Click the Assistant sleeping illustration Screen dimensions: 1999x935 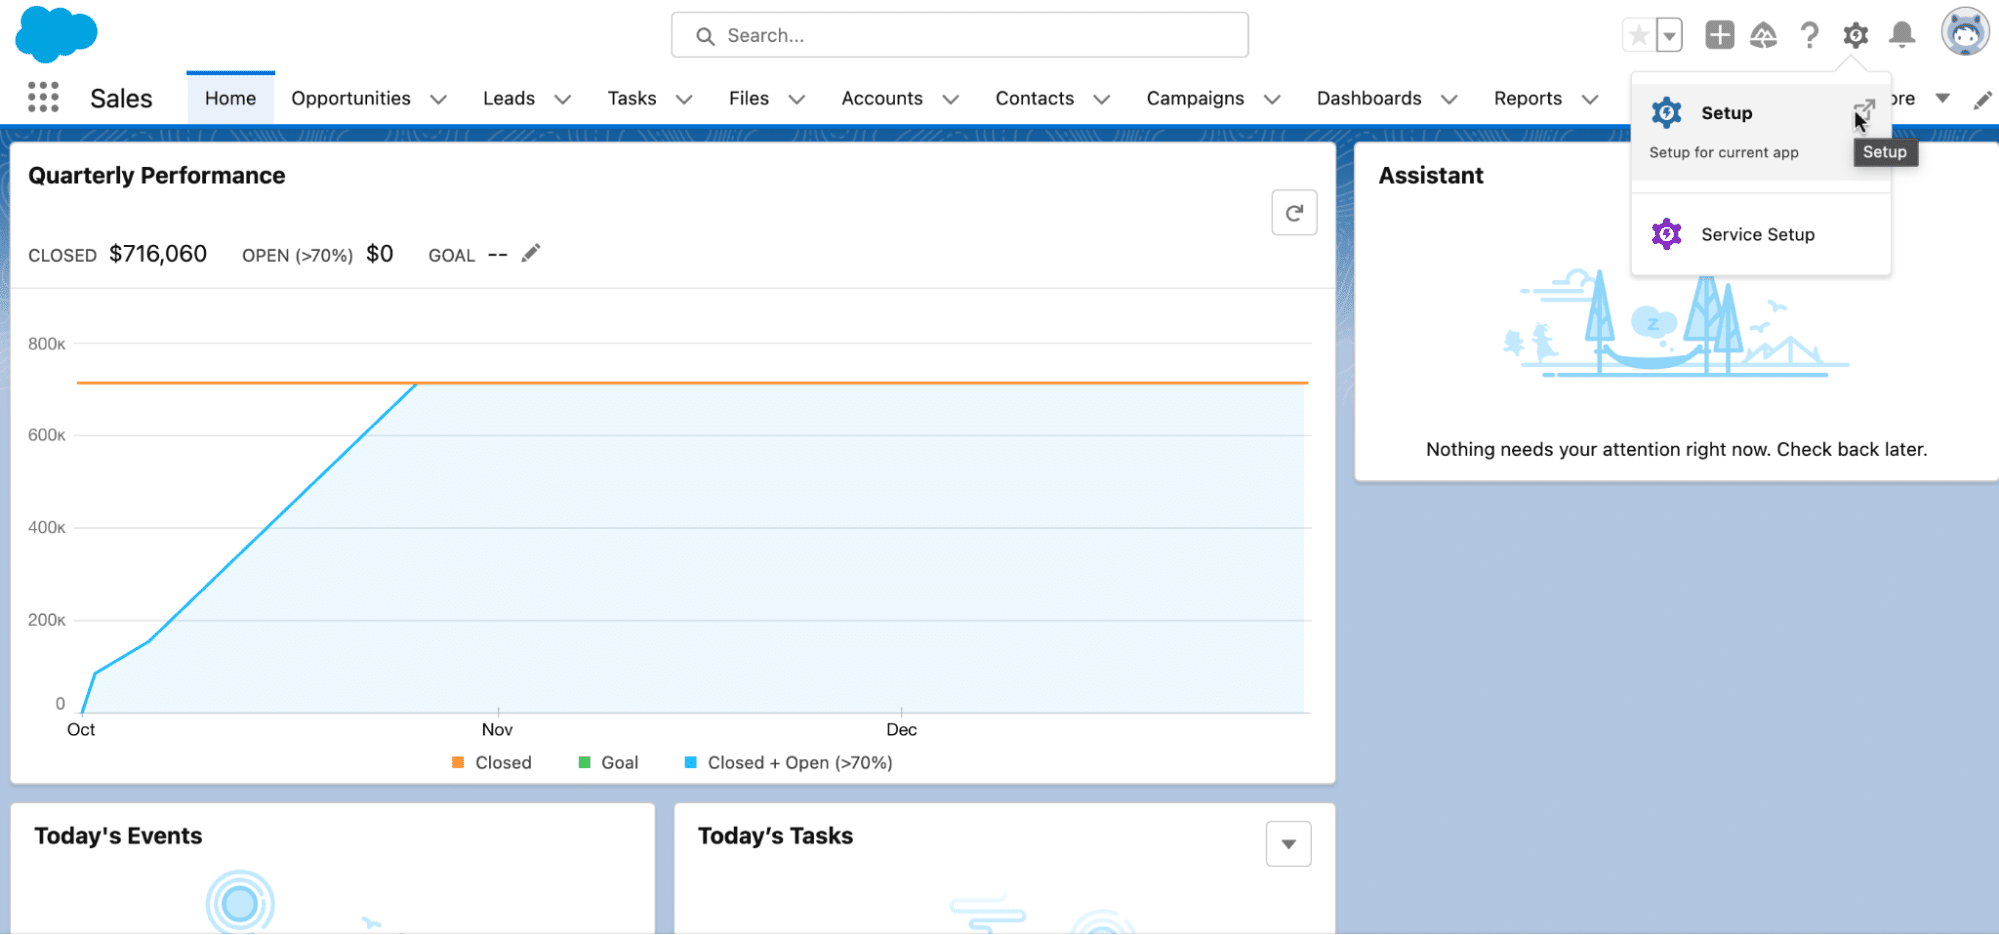[x=1676, y=323]
